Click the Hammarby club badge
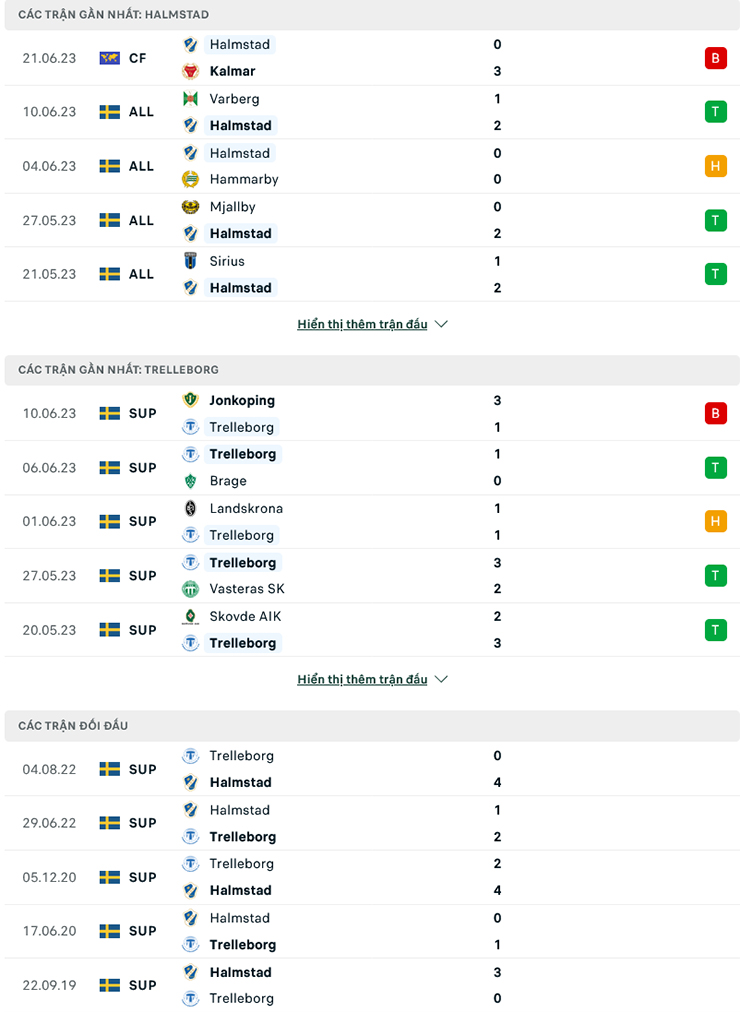Viewport: 740px width, 1012px height. (191, 180)
